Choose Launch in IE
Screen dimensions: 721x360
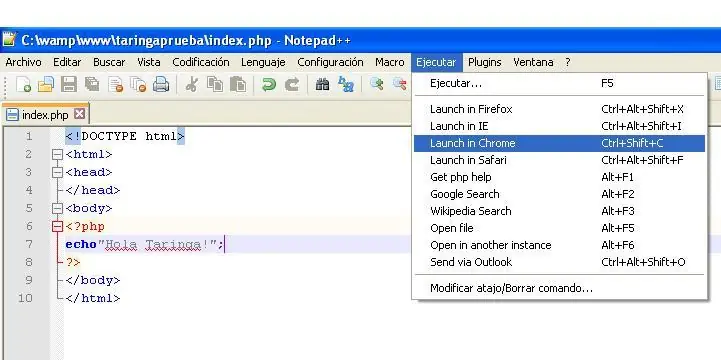point(559,126)
